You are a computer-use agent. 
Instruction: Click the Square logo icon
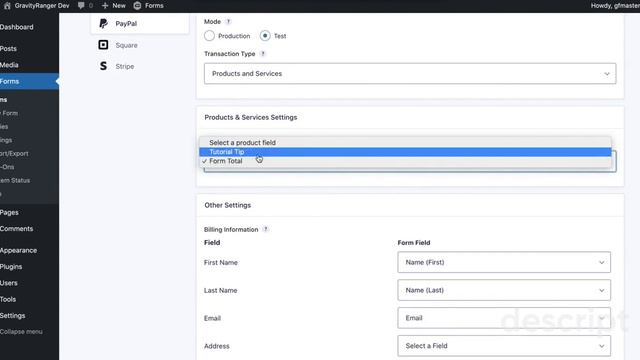103,45
